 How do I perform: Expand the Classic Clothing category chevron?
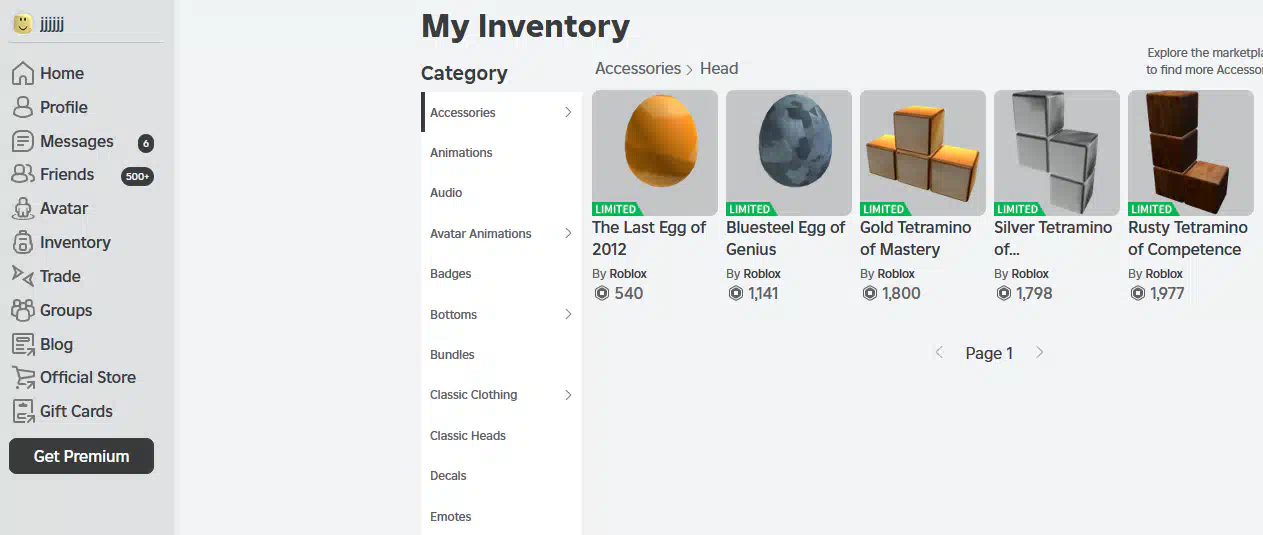(x=568, y=395)
